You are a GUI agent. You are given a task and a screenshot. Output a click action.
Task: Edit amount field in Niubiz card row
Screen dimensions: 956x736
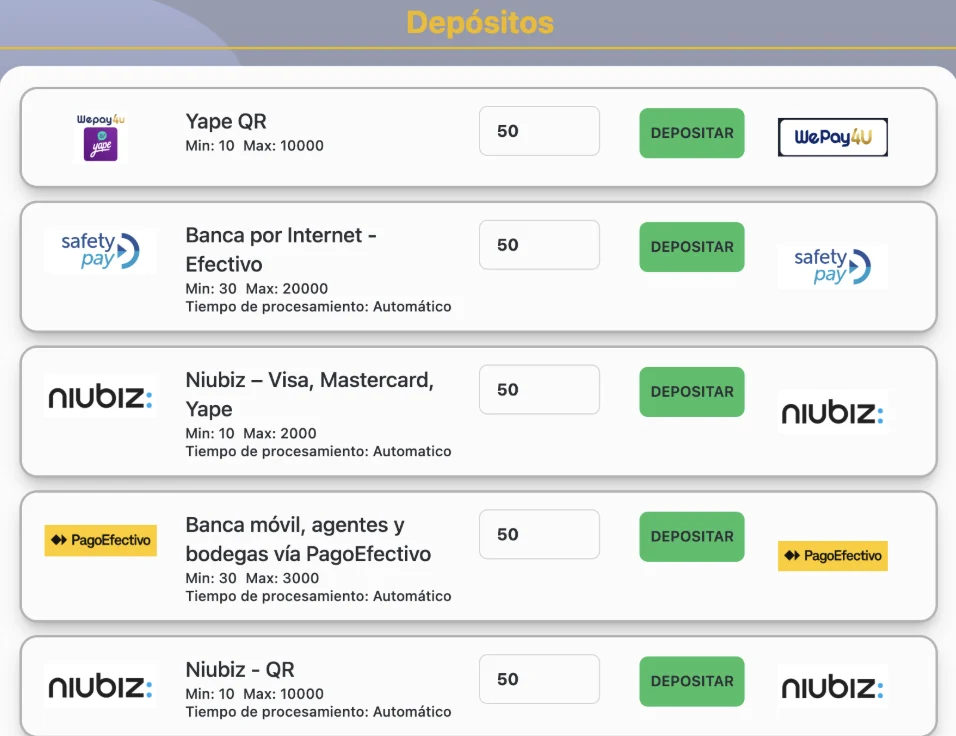click(539, 390)
